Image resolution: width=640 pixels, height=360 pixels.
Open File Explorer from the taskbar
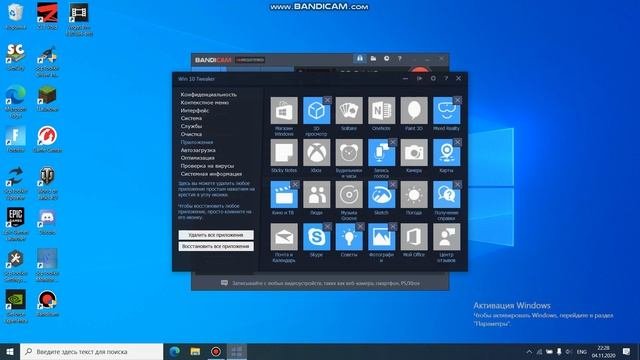click(x=195, y=351)
